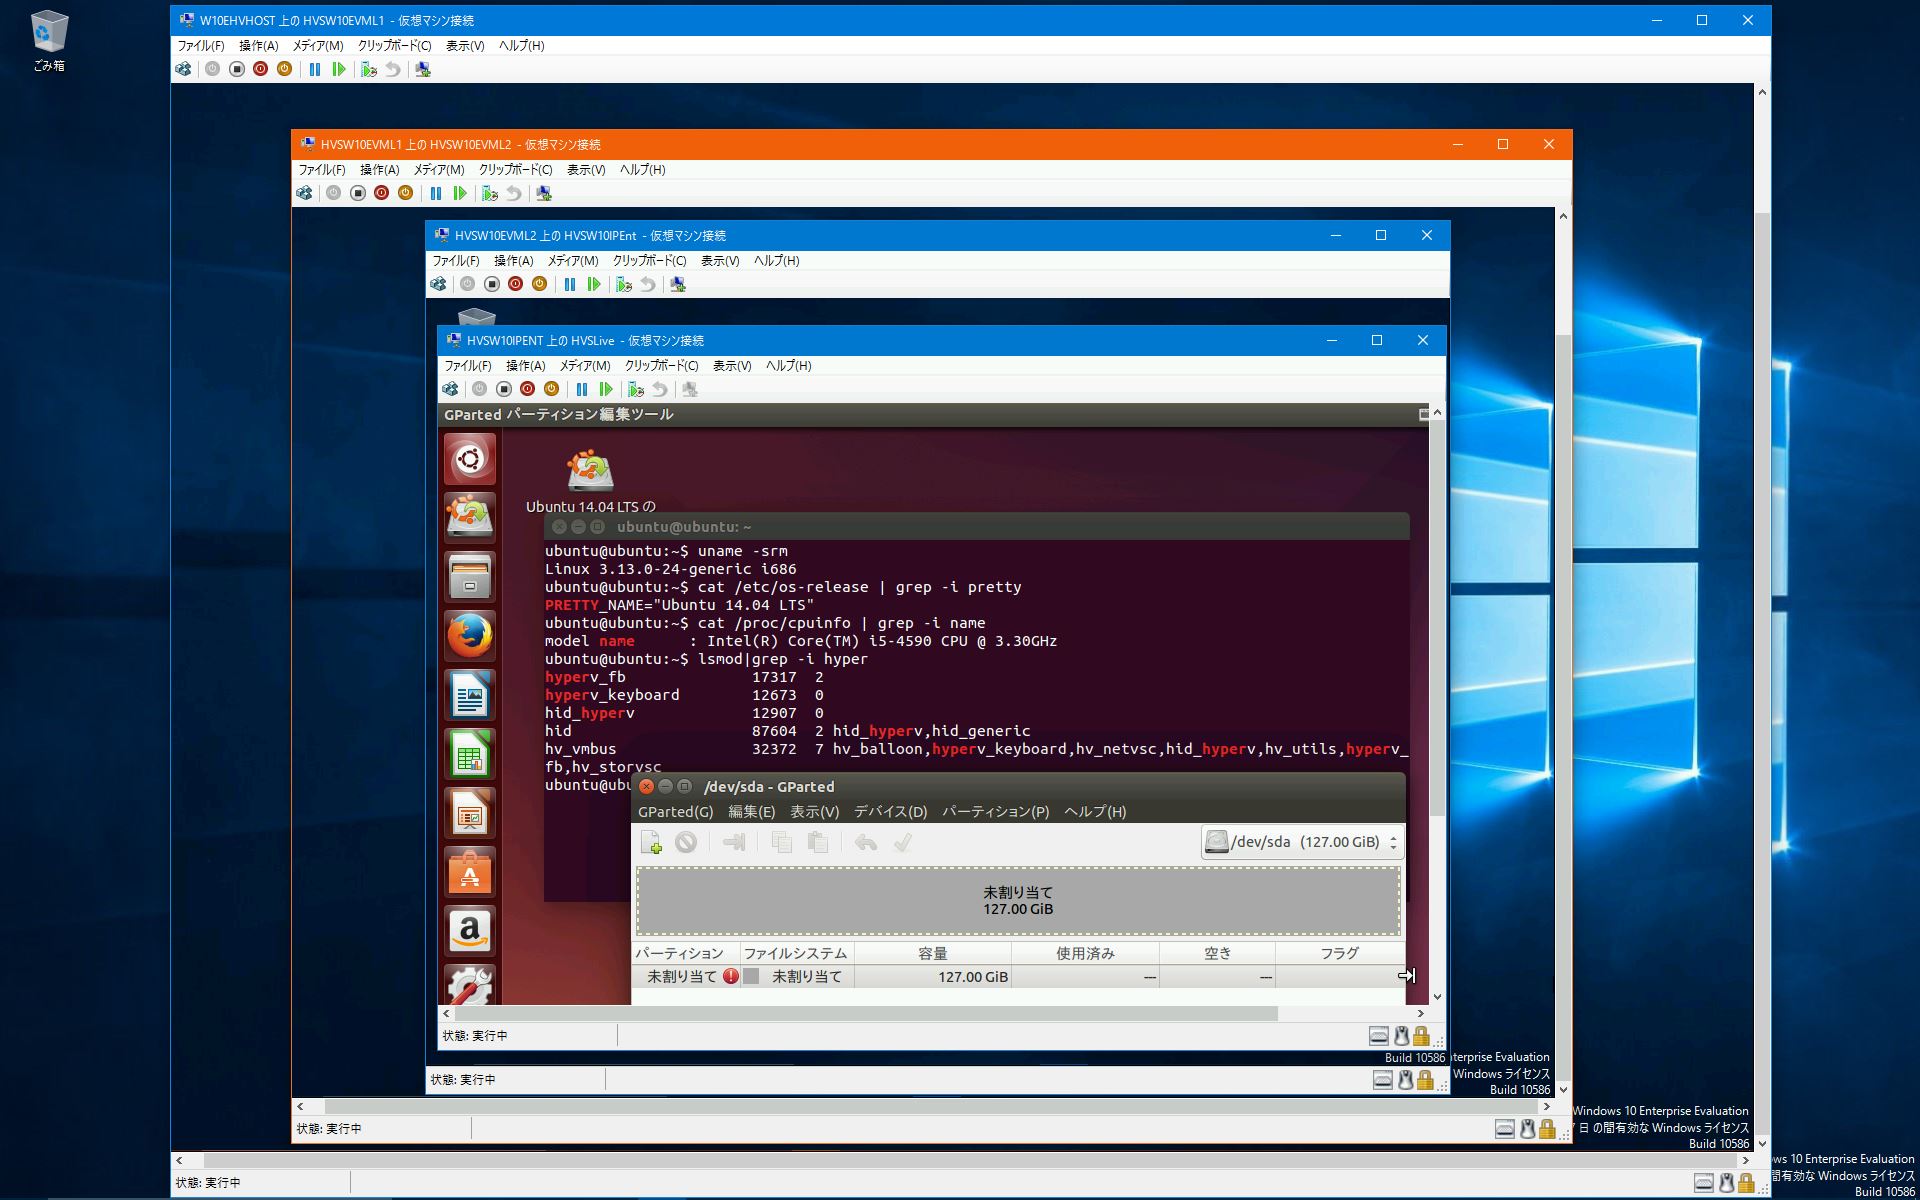Viewport: 1920px width, 1200px height.
Task: Click GParted copy partition icon
Action: 782,843
